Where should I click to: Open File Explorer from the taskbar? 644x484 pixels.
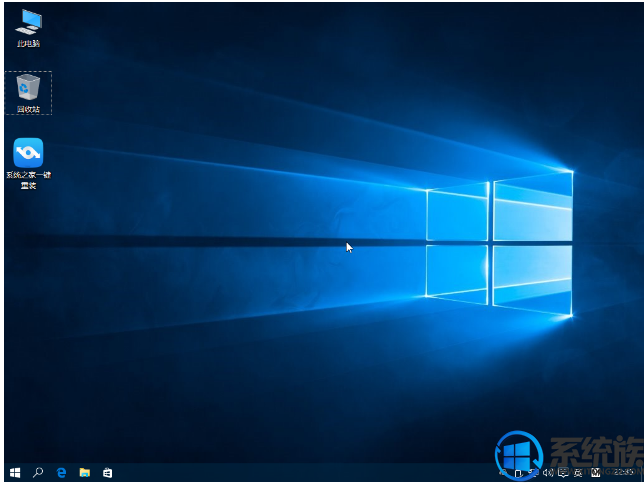(x=85, y=472)
